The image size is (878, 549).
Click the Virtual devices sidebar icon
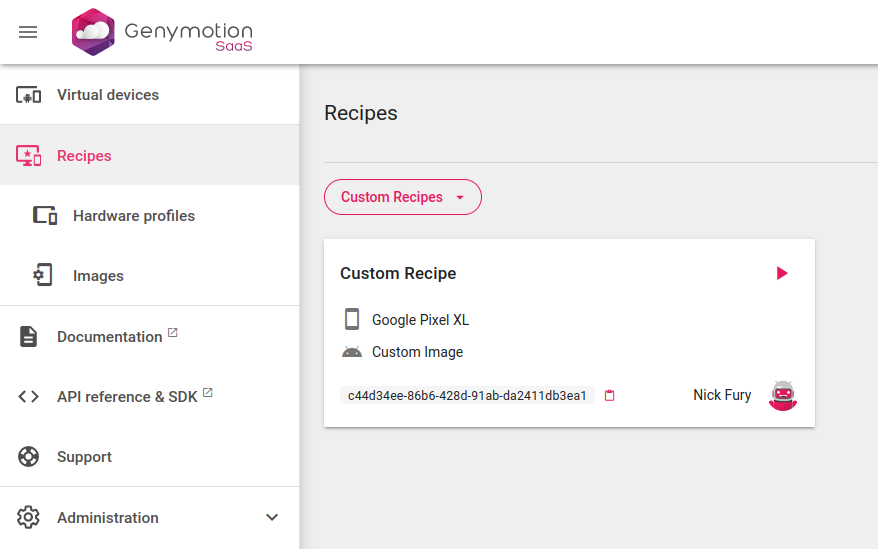(x=29, y=95)
